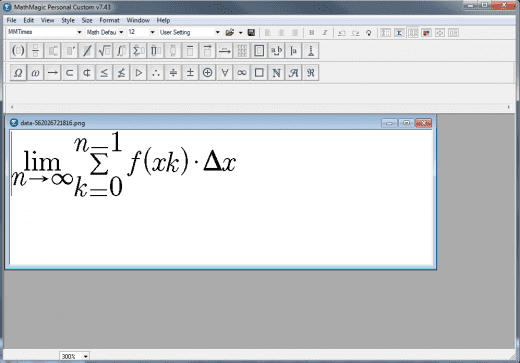Screen dimensions: 520x363
Task: Click the left scroll arrow of the palette bar
Action: coord(12,107)
